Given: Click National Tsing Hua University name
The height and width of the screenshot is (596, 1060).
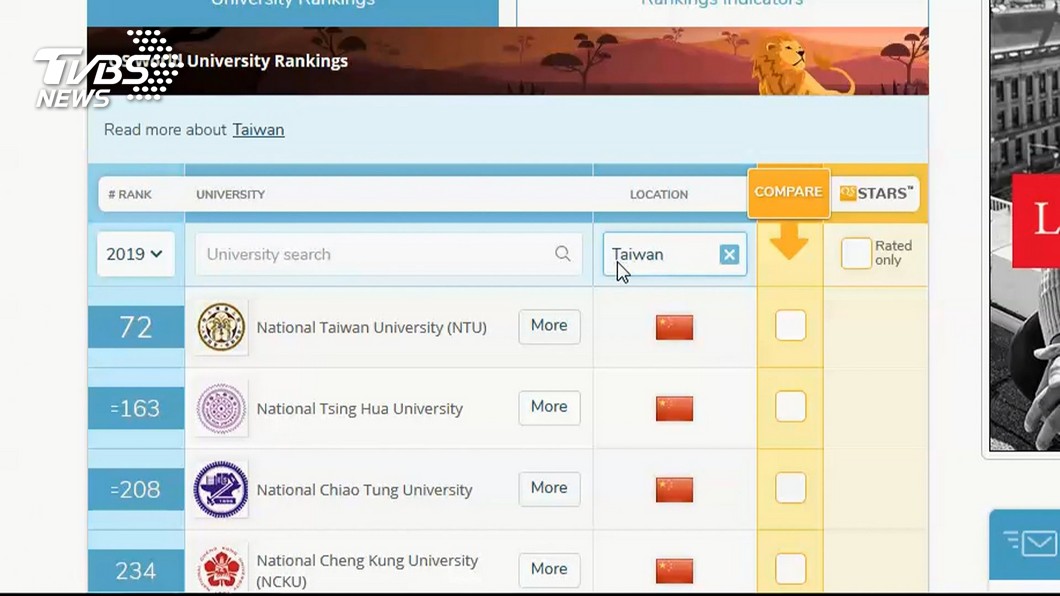Looking at the screenshot, I should (360, 409).
